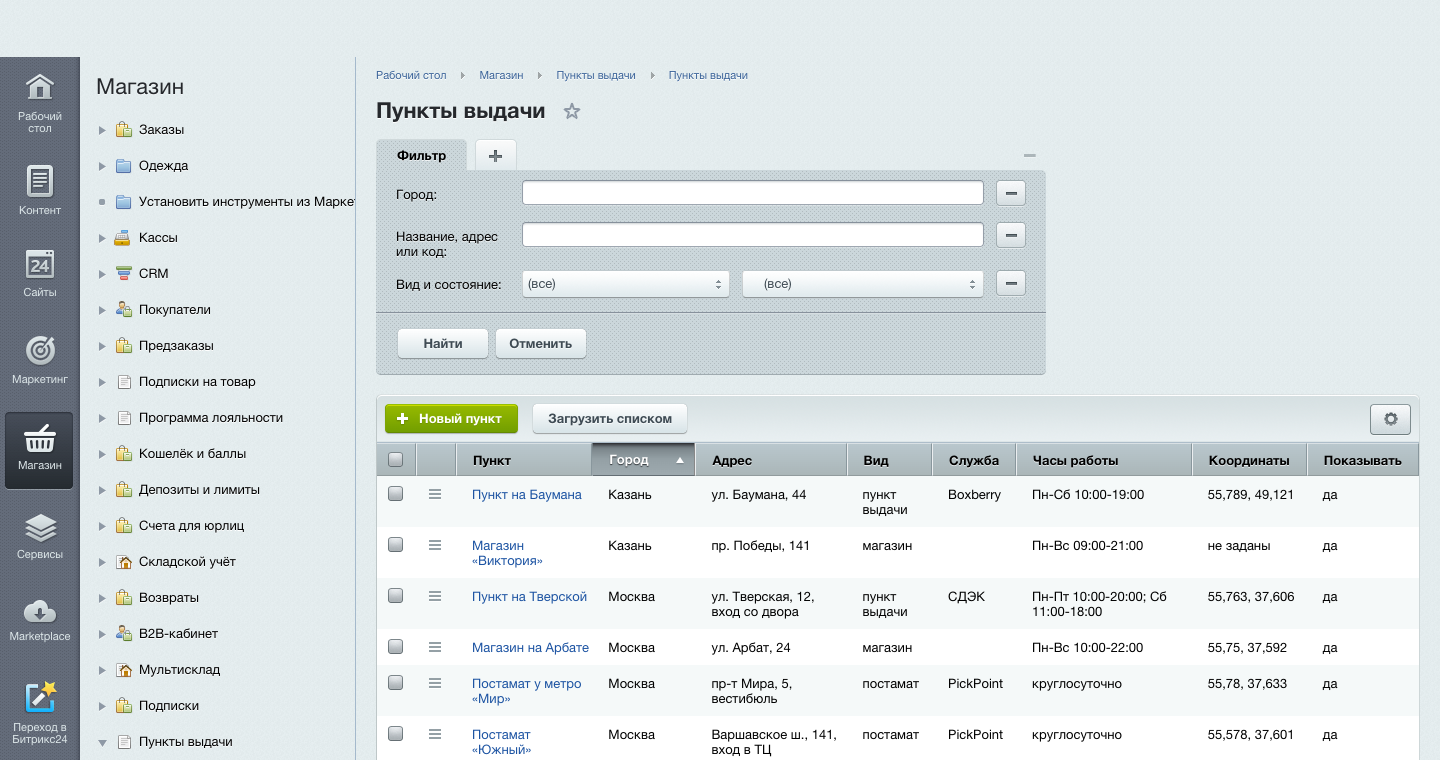Open the Контент sidebar section
The image size is (1440, 760).
40,190
